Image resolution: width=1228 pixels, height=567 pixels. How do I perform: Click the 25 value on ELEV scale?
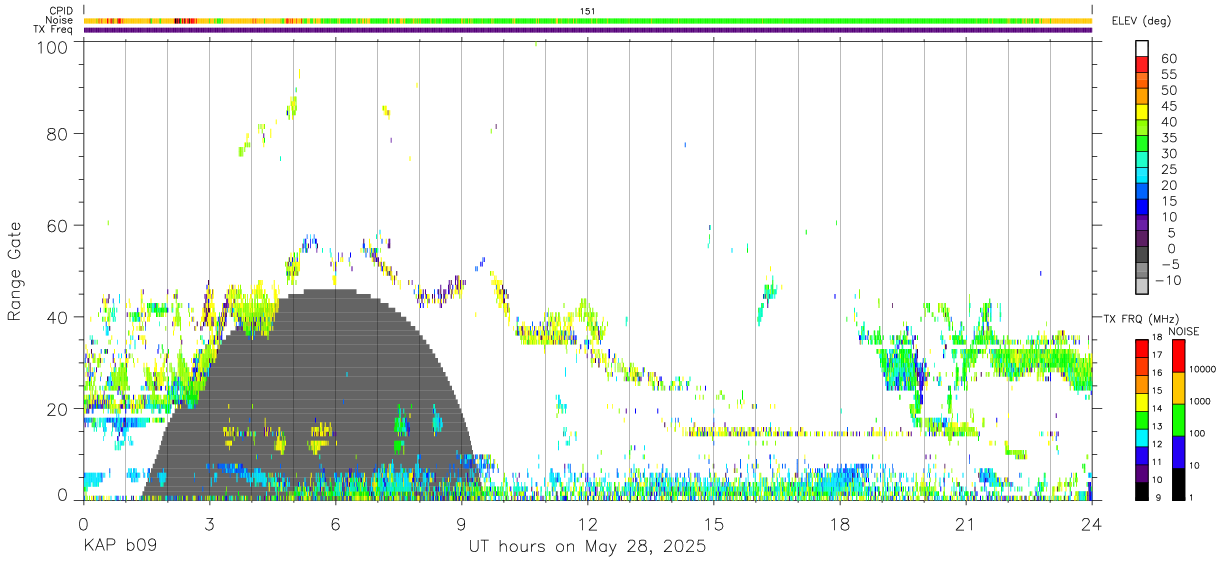(1169, 169)
